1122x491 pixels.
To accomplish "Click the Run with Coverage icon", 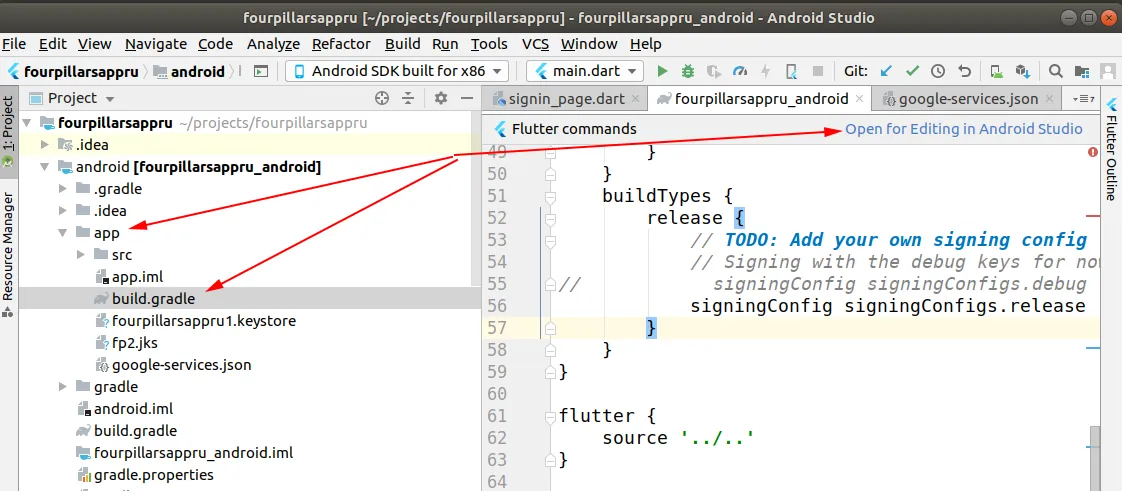I will tap(713, 71).
